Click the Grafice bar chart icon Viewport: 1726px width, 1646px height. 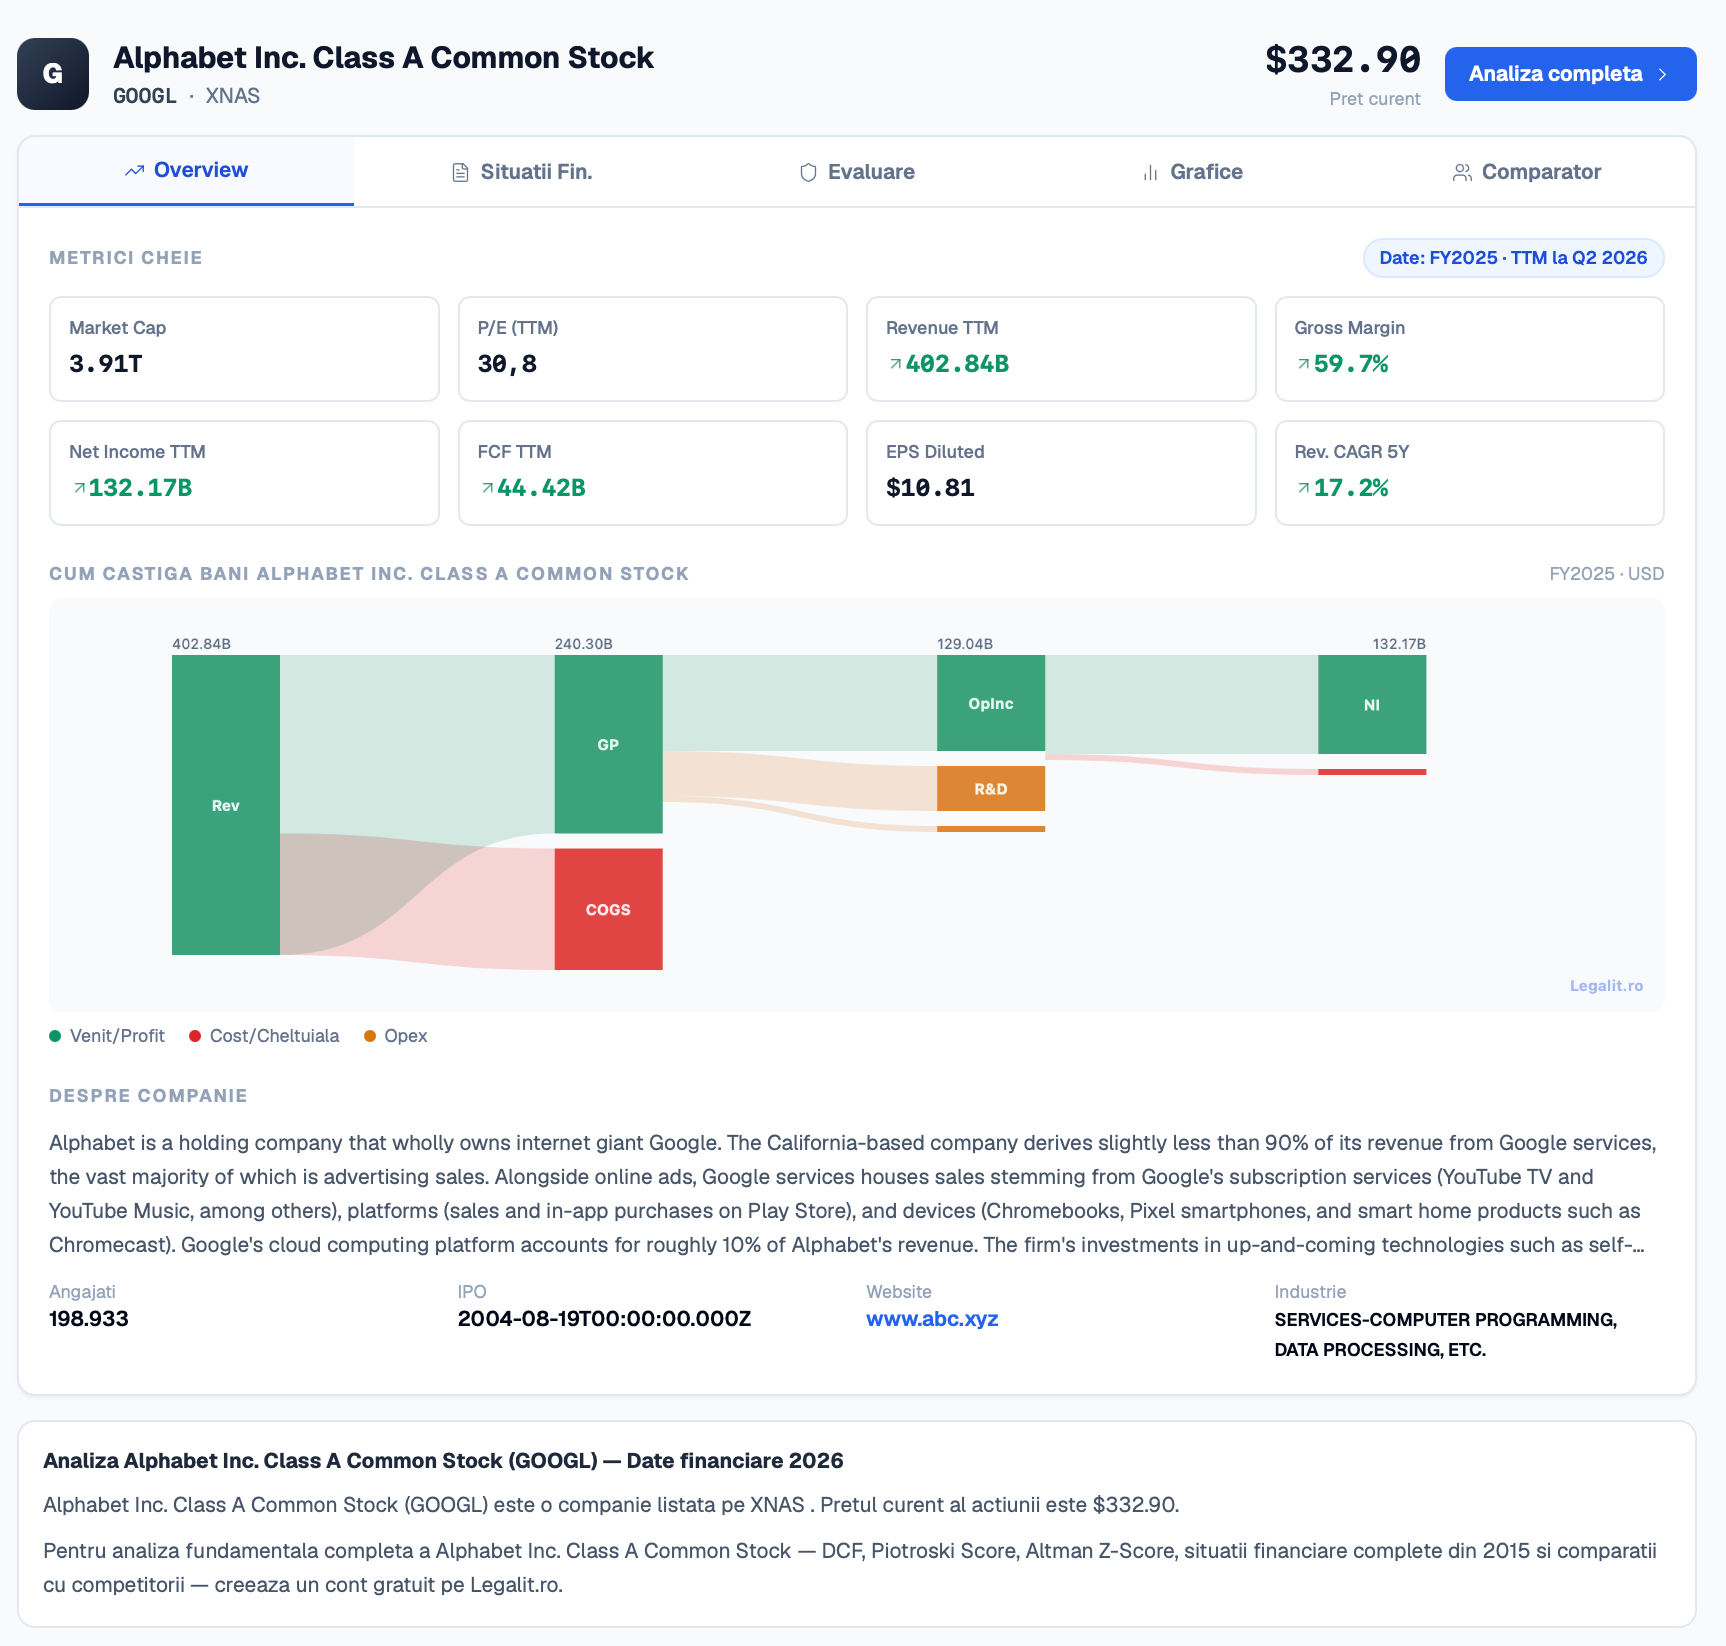pos(1150,173)
